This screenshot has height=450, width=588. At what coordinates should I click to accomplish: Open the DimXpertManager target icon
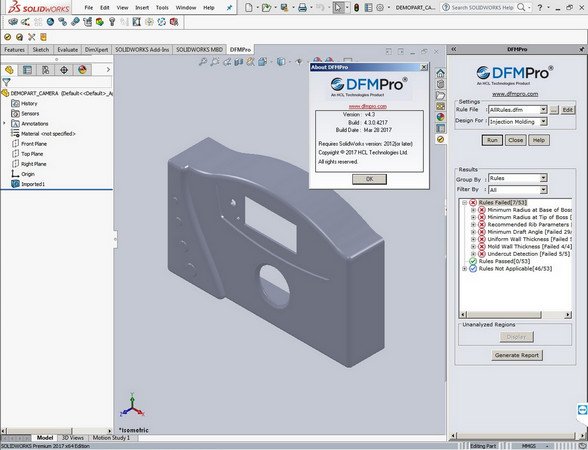pos(64,70)
